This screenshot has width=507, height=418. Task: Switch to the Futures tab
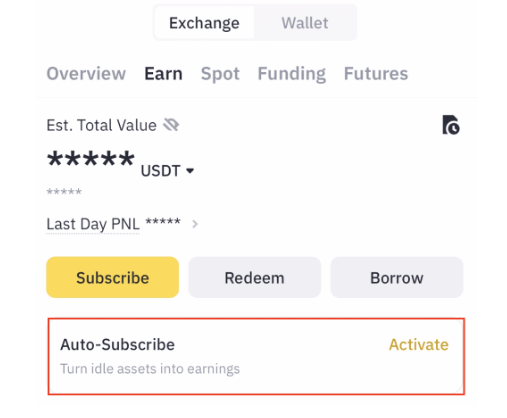click(x=376, y=73)
